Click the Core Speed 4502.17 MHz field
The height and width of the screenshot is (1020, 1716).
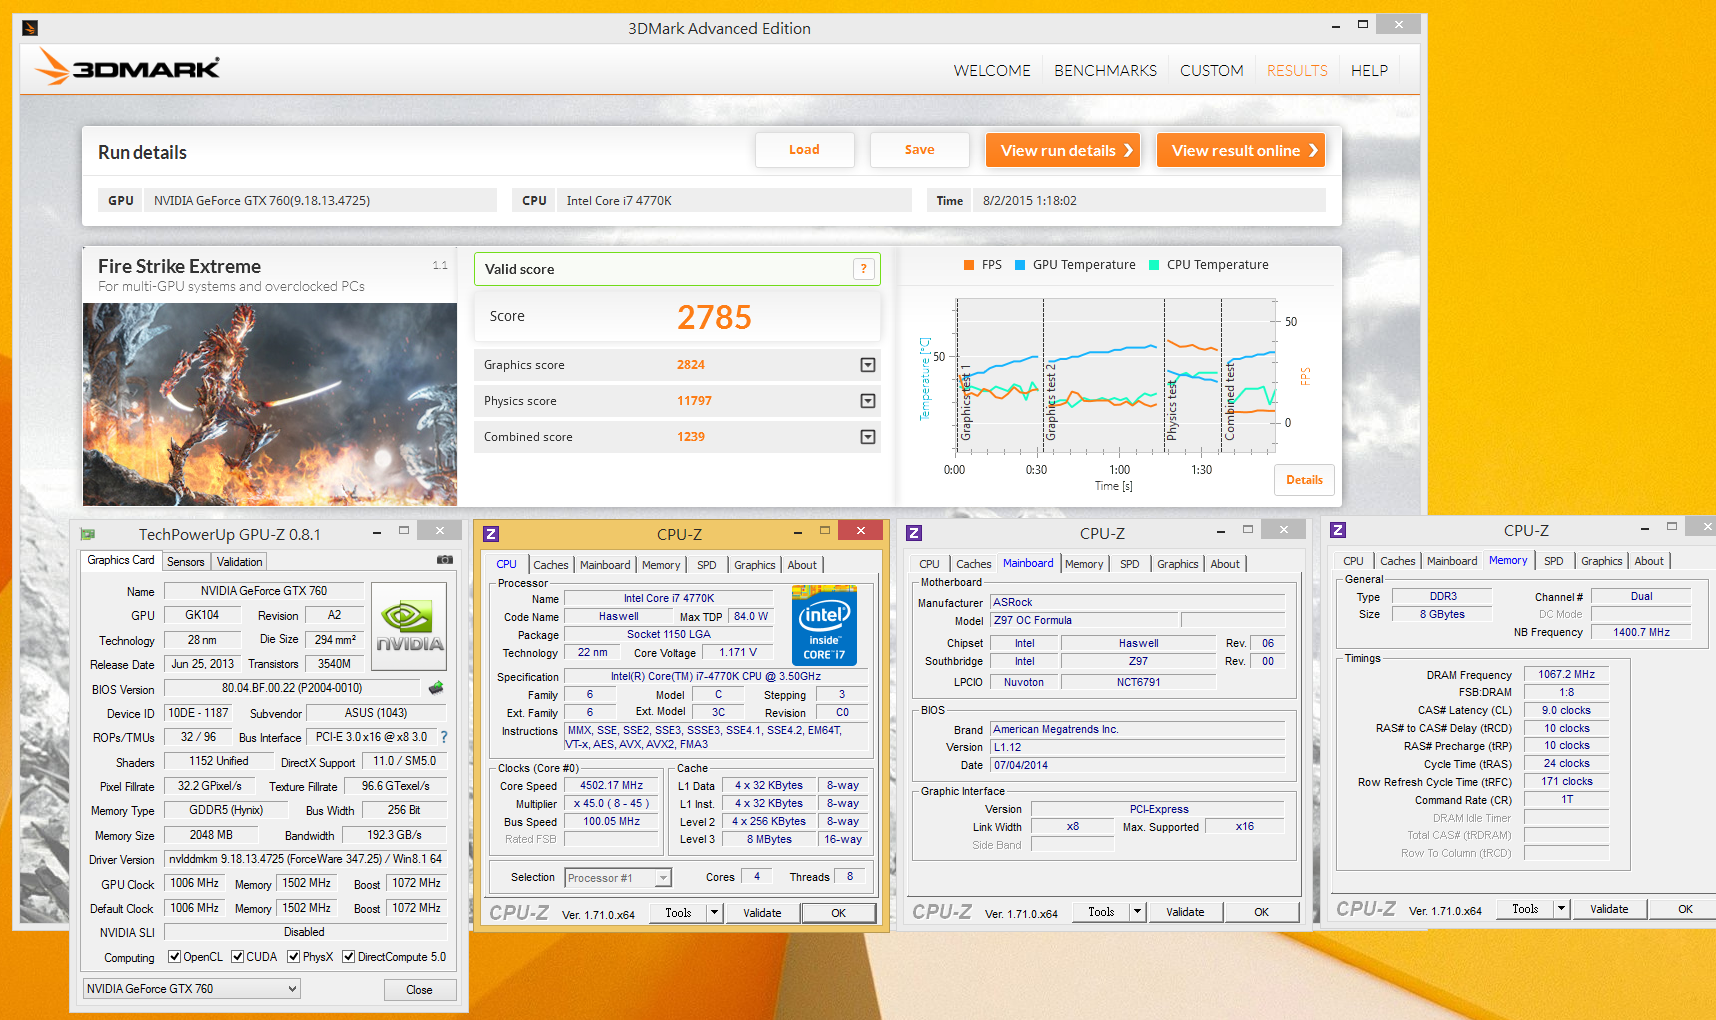611,786
